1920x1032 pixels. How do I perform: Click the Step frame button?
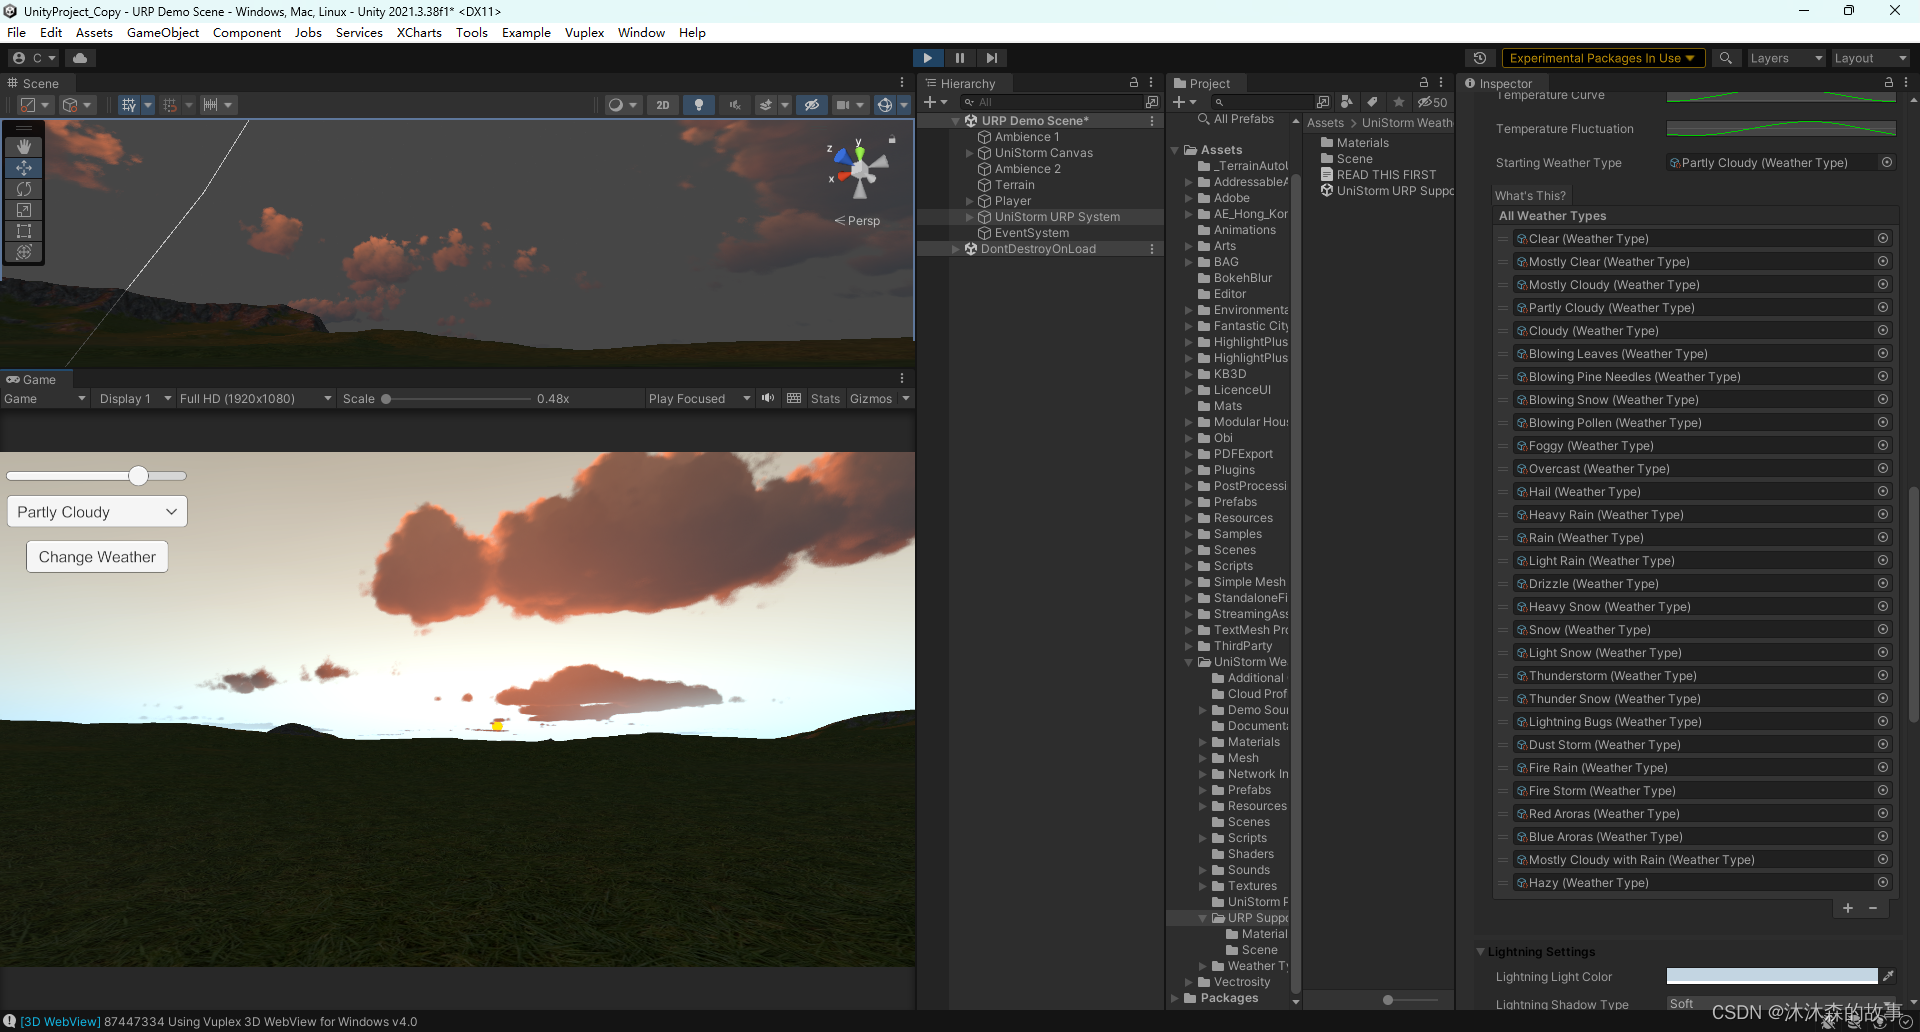991,58
